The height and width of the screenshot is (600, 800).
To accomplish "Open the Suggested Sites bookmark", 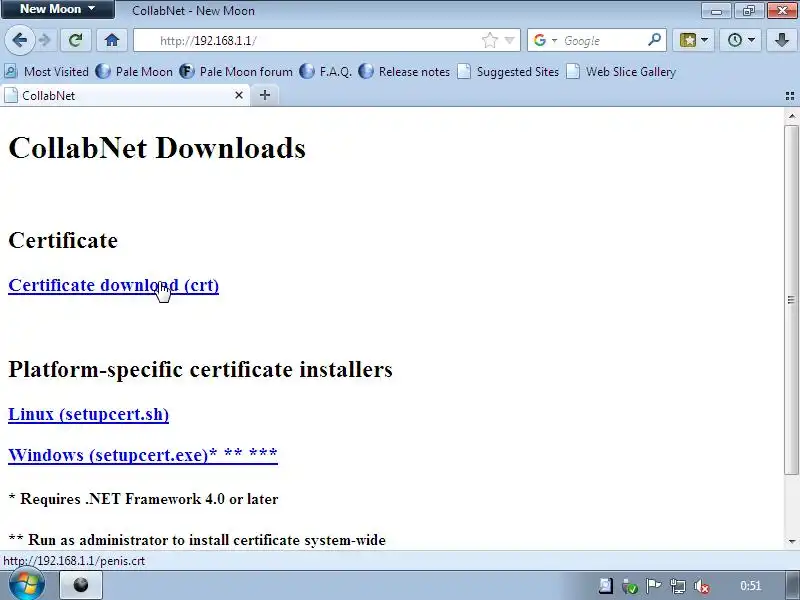I will (x=508, y=71).
